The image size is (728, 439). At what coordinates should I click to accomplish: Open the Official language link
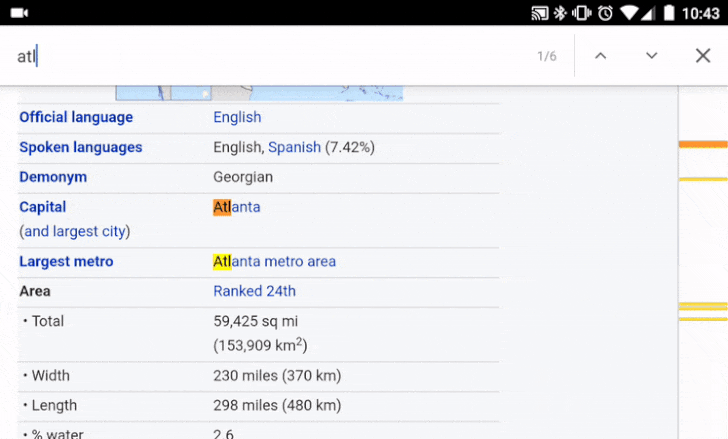point(76,117)
